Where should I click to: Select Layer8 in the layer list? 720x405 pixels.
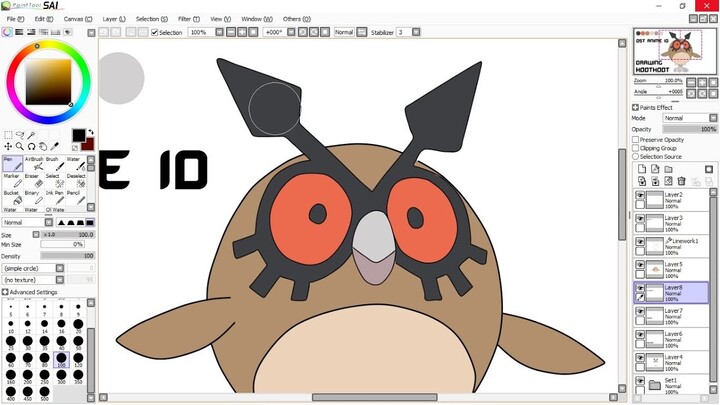point(671,292)
